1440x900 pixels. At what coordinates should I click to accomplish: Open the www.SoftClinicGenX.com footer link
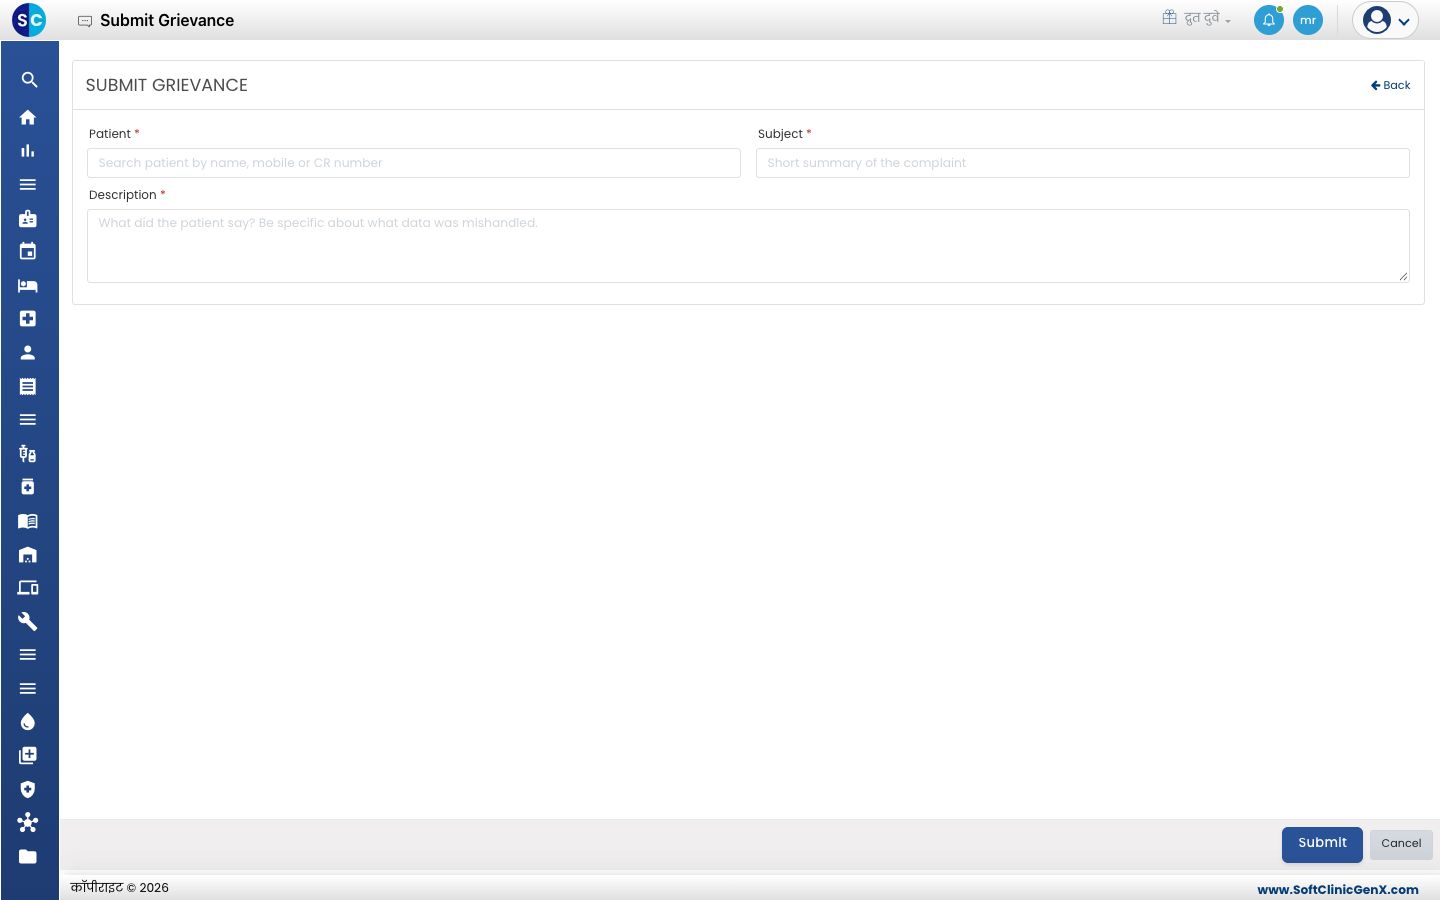(x=1338, y=889)
